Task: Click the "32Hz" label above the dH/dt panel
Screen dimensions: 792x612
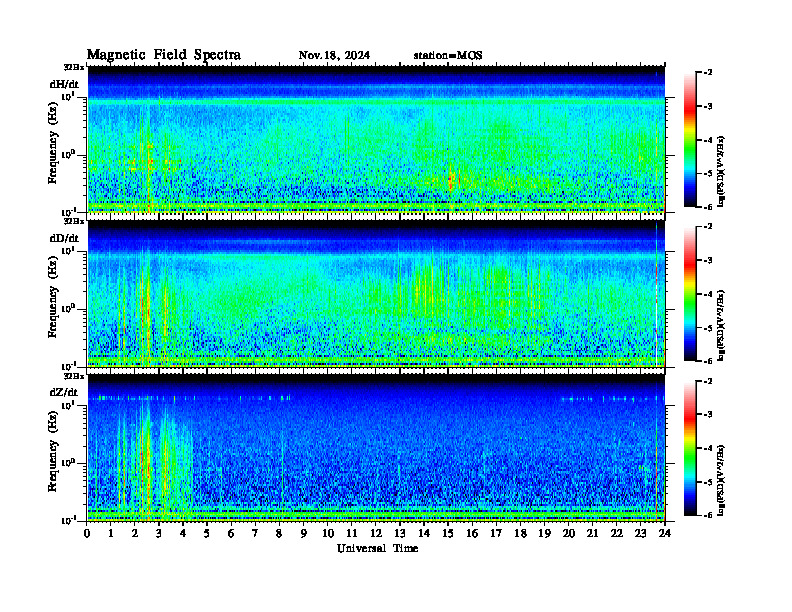Action: [74, 67]
